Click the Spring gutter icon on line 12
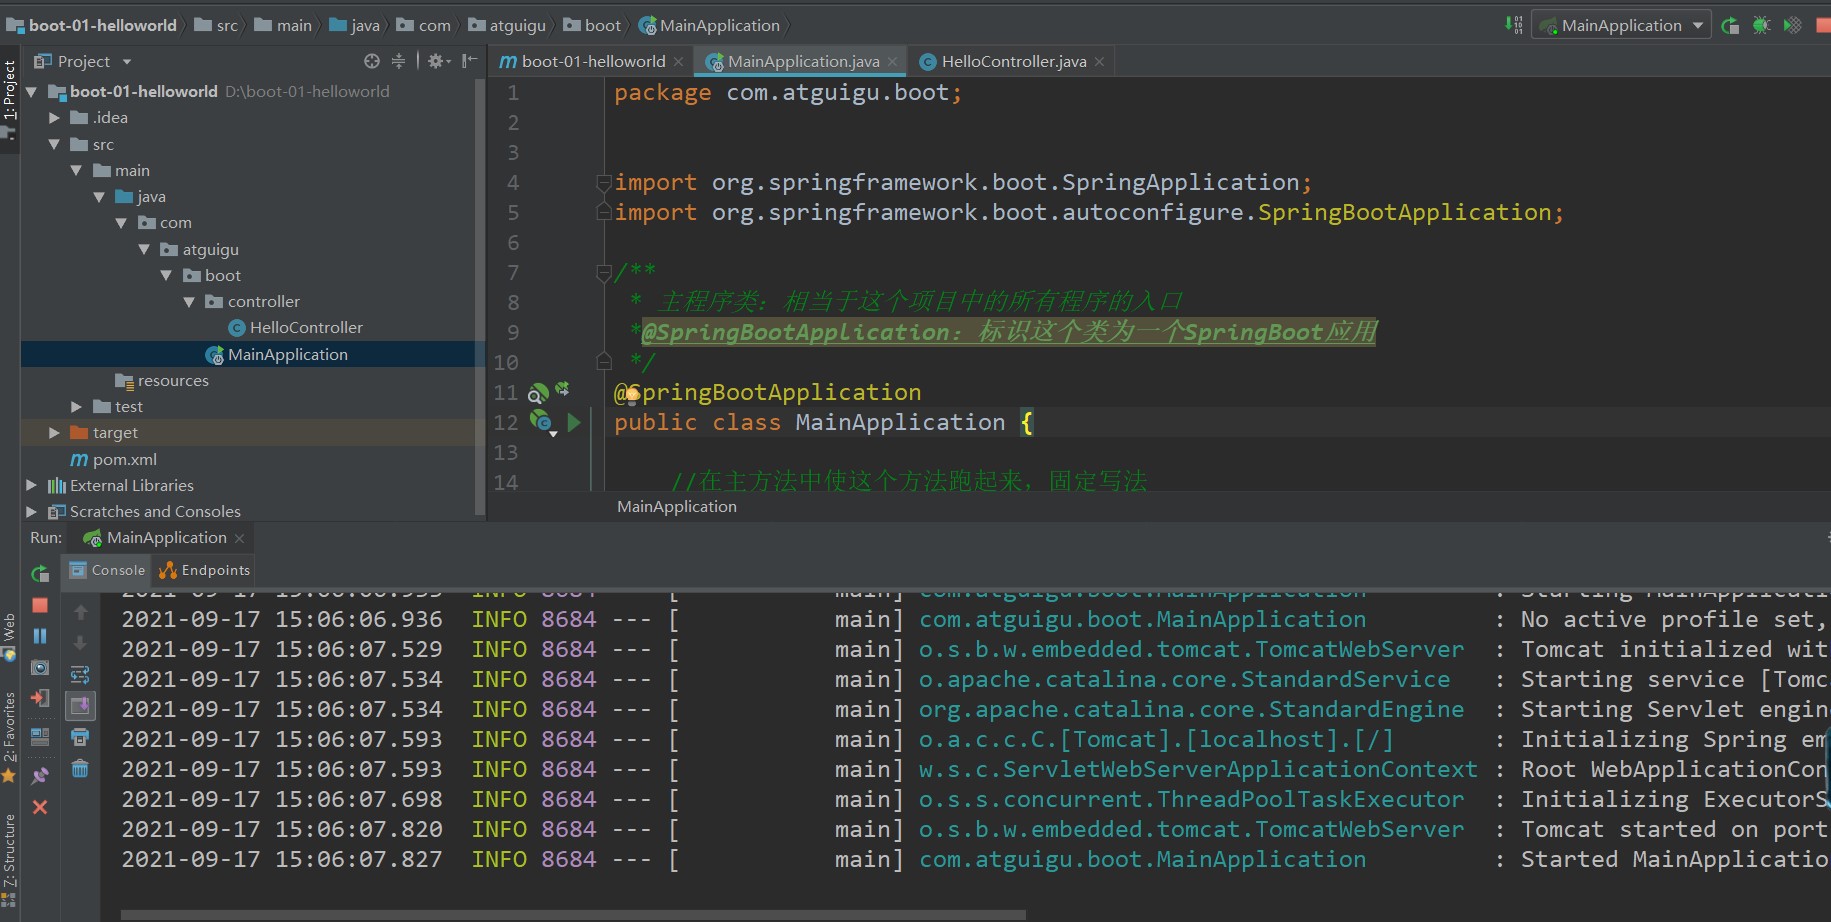 pyautogui.click(x=541, y=422)
